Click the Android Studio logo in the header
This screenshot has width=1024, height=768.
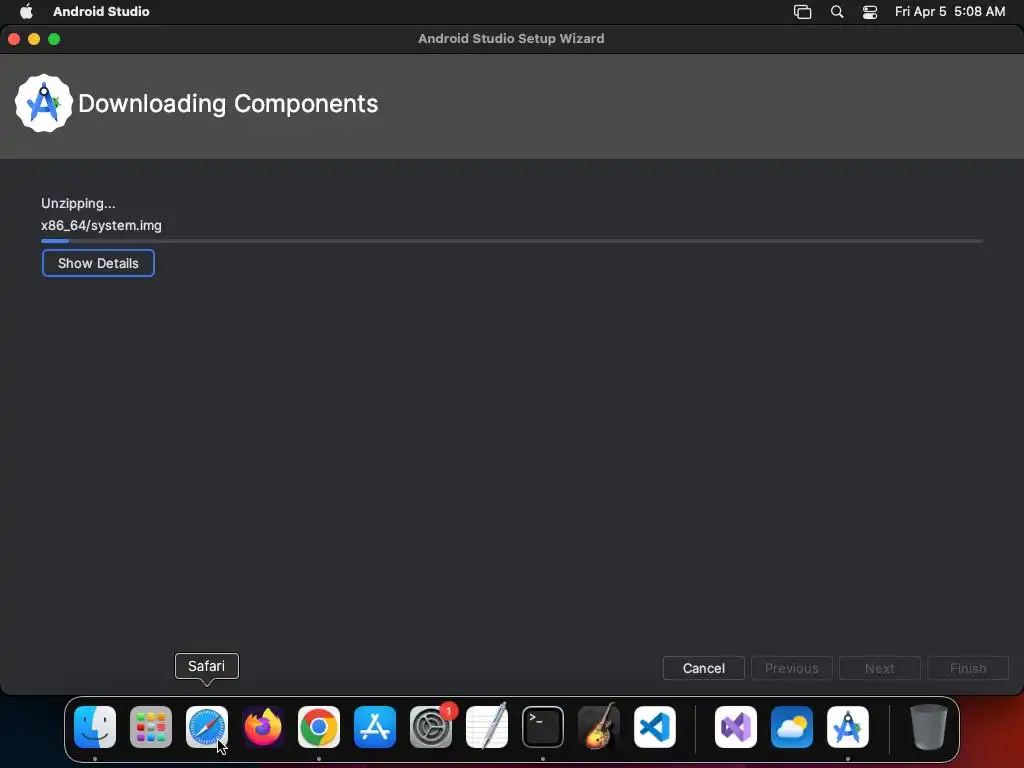[x=44, y=103]
